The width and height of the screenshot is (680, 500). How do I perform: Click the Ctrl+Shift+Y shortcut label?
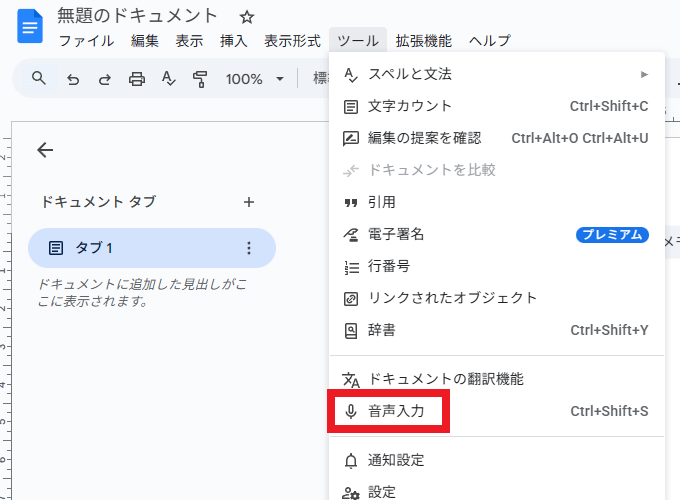point(609,330)
